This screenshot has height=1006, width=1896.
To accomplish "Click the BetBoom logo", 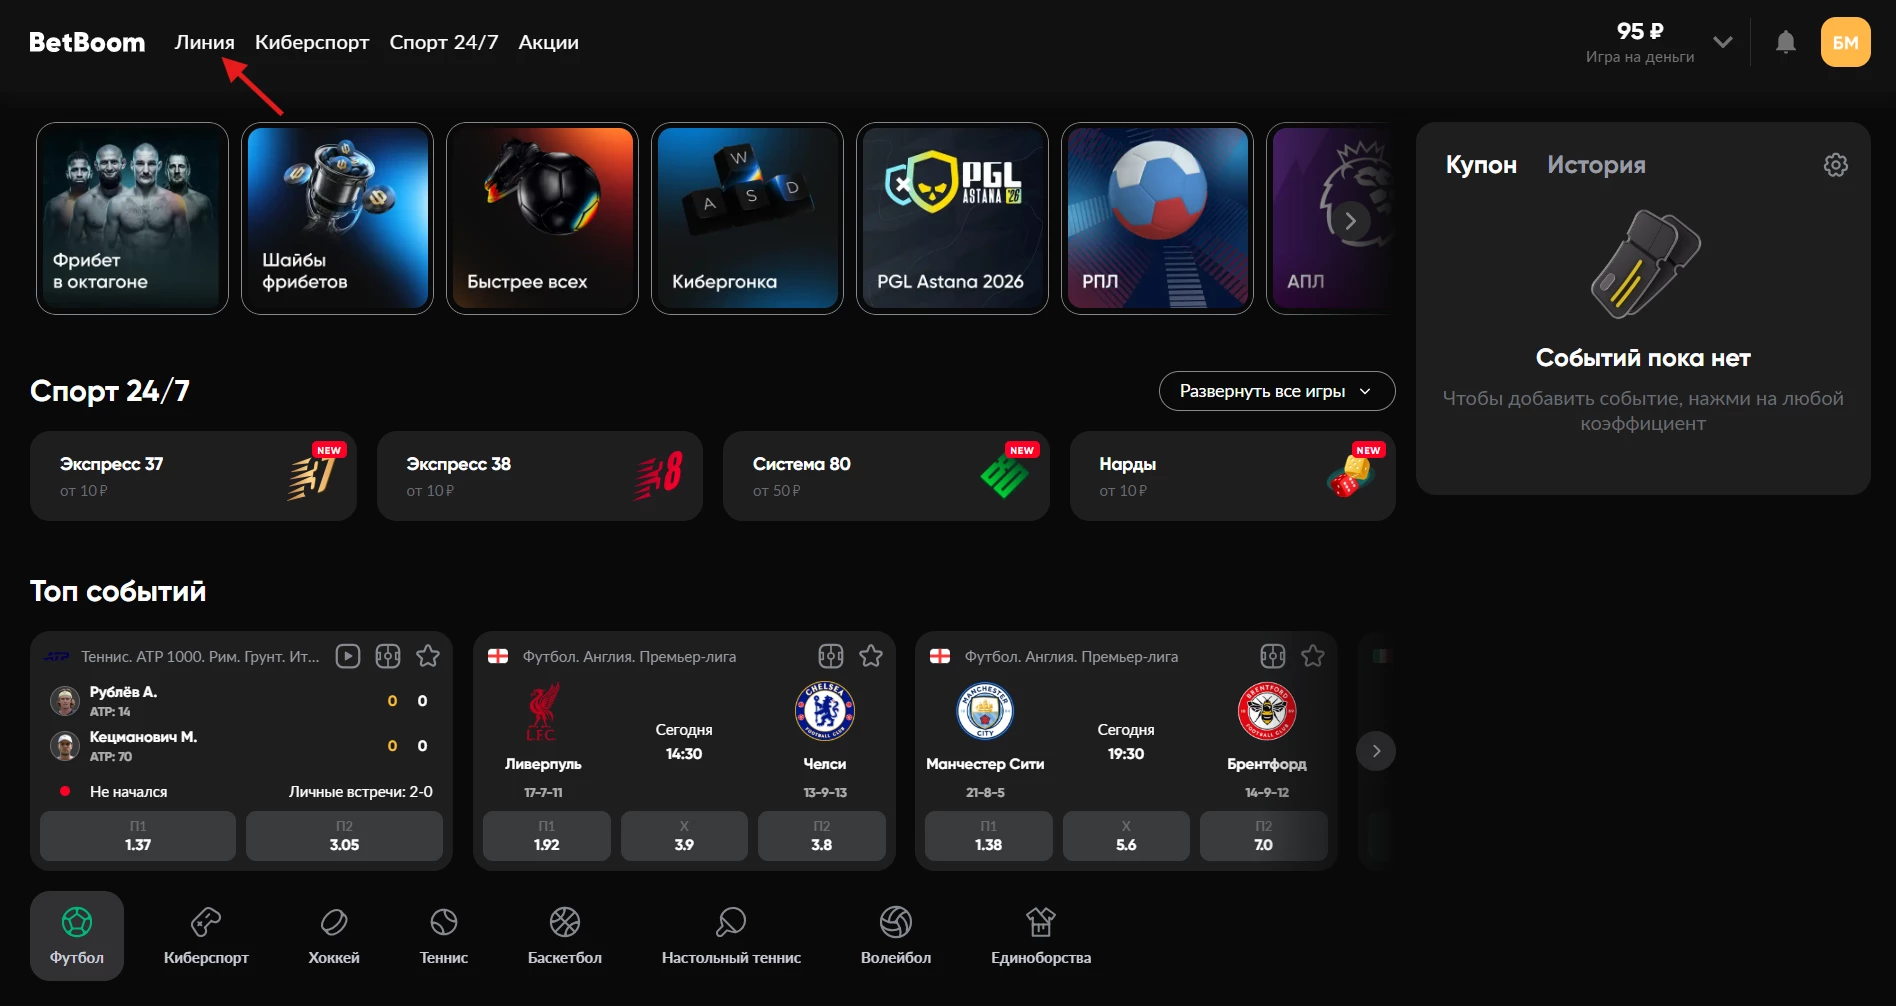I will point(87,42).
